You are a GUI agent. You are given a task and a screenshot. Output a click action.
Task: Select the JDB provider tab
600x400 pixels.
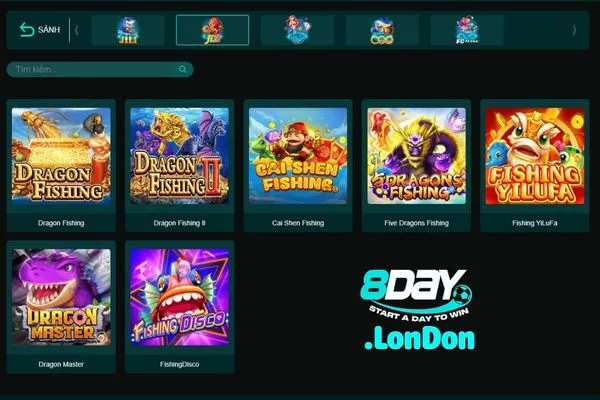coord(212,30)
